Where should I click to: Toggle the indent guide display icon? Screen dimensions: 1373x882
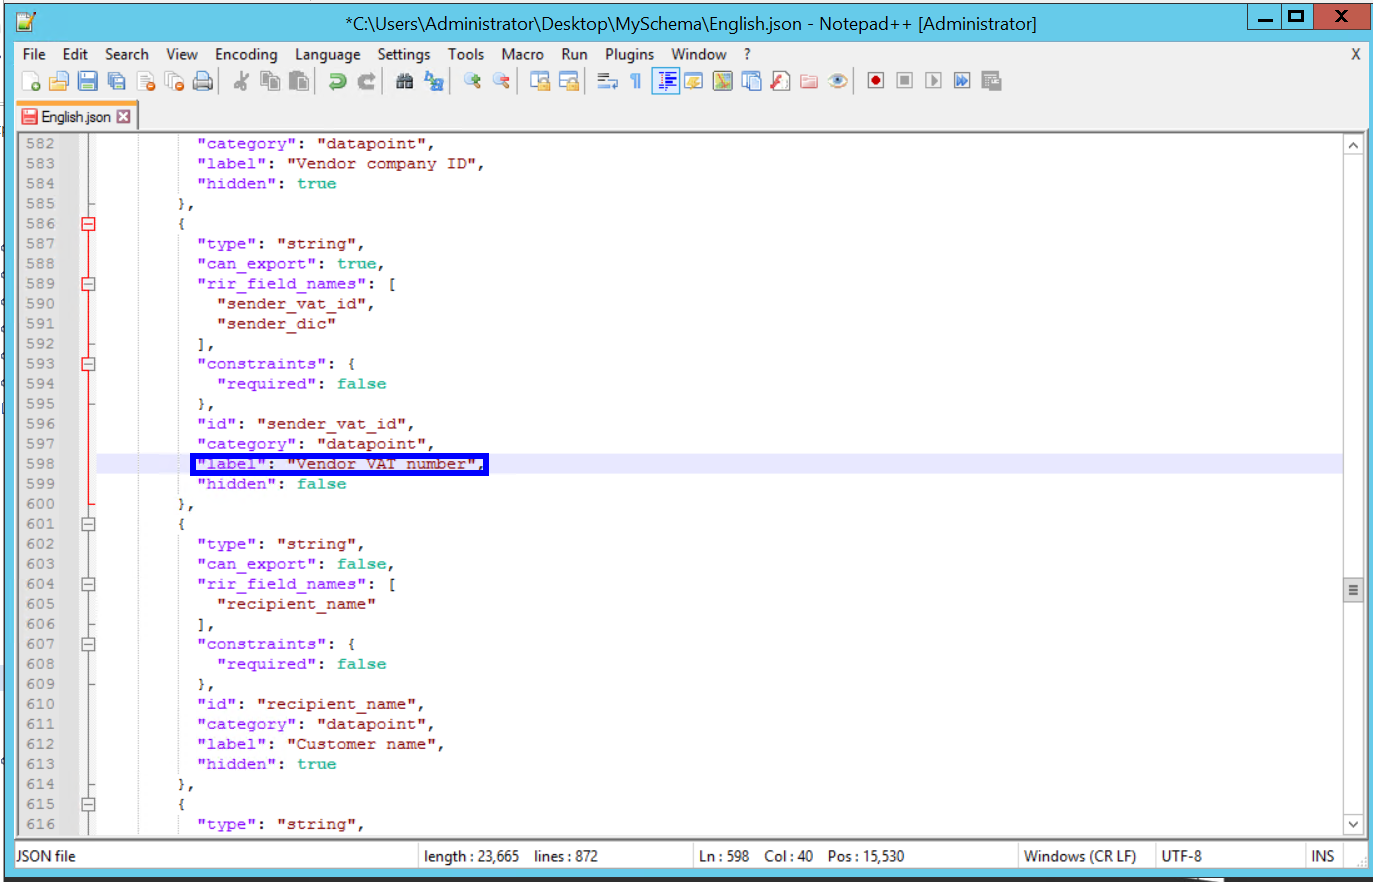(x=665, y=80)
